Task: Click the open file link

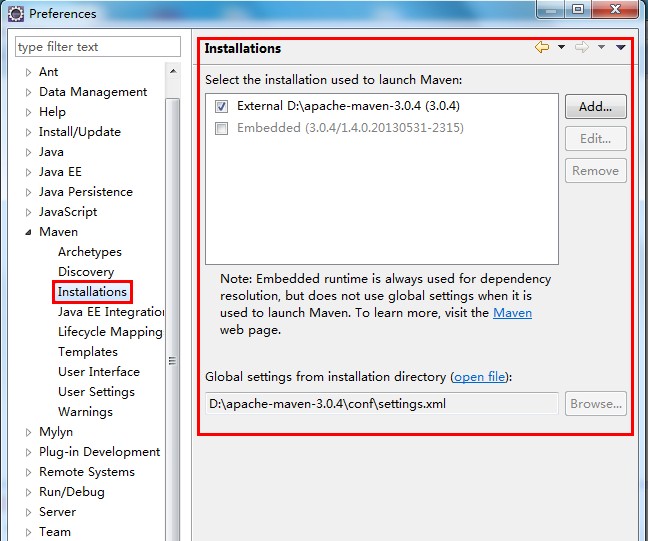Action: [x=479, y=377]
